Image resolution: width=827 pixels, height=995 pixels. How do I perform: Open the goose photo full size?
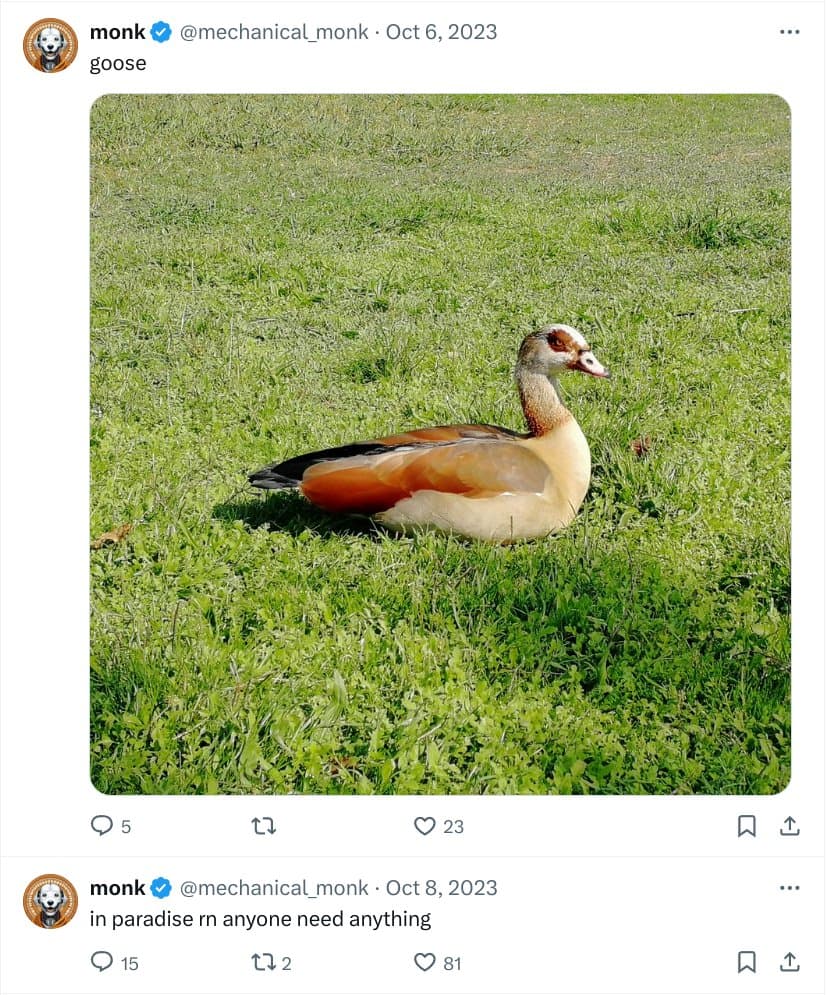coord(440,444)
